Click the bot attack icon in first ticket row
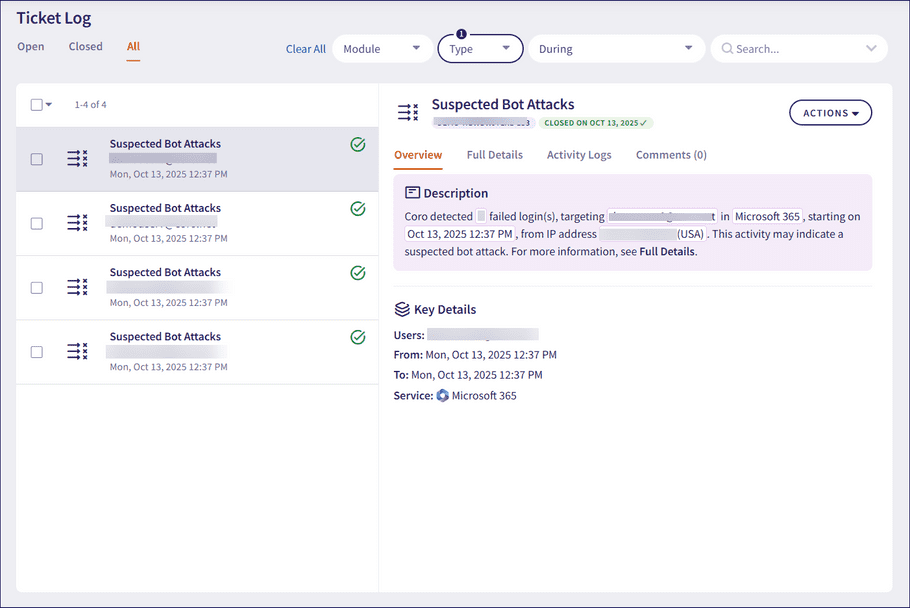This screenshot has width=910, height=608. (x=77, y=159)
